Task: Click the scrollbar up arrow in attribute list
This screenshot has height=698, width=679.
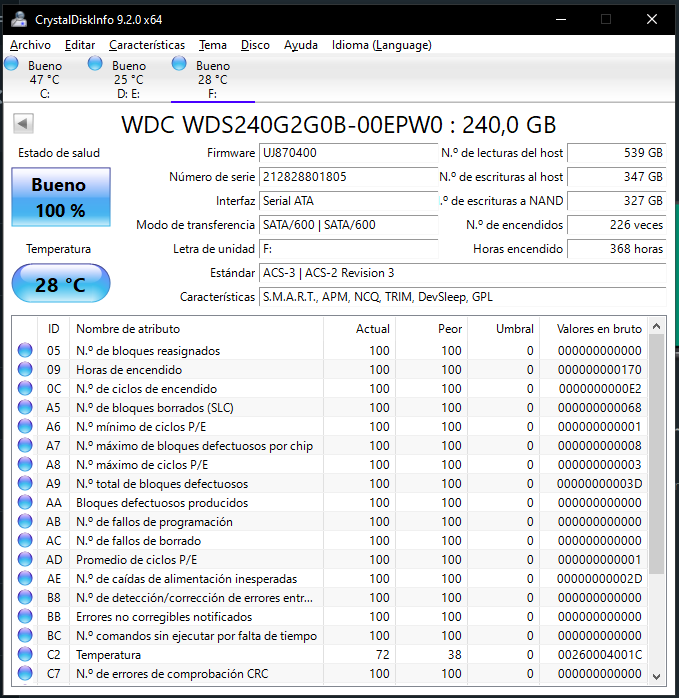Action: tap(656, 326)
